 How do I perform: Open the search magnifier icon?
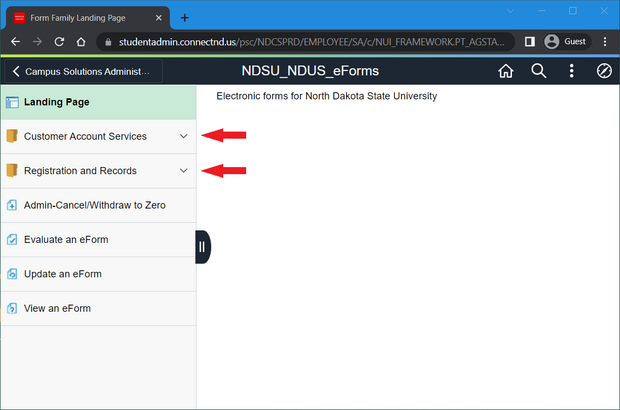pyautogui.click(x=538, y=71)
